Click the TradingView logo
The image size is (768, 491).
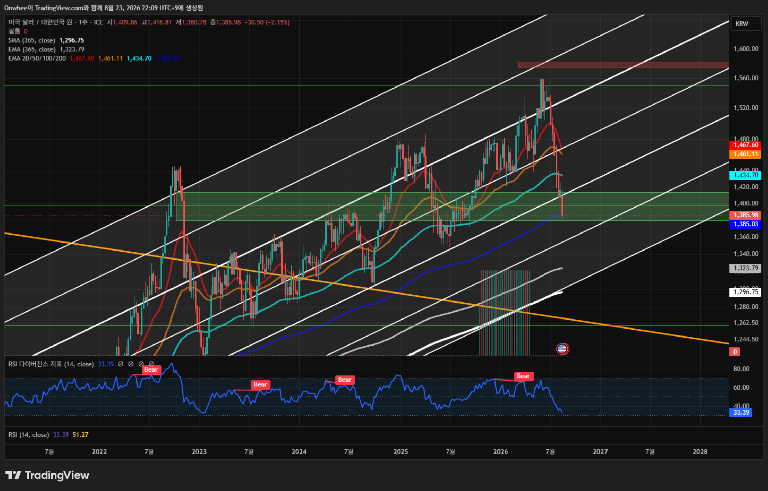47,475
